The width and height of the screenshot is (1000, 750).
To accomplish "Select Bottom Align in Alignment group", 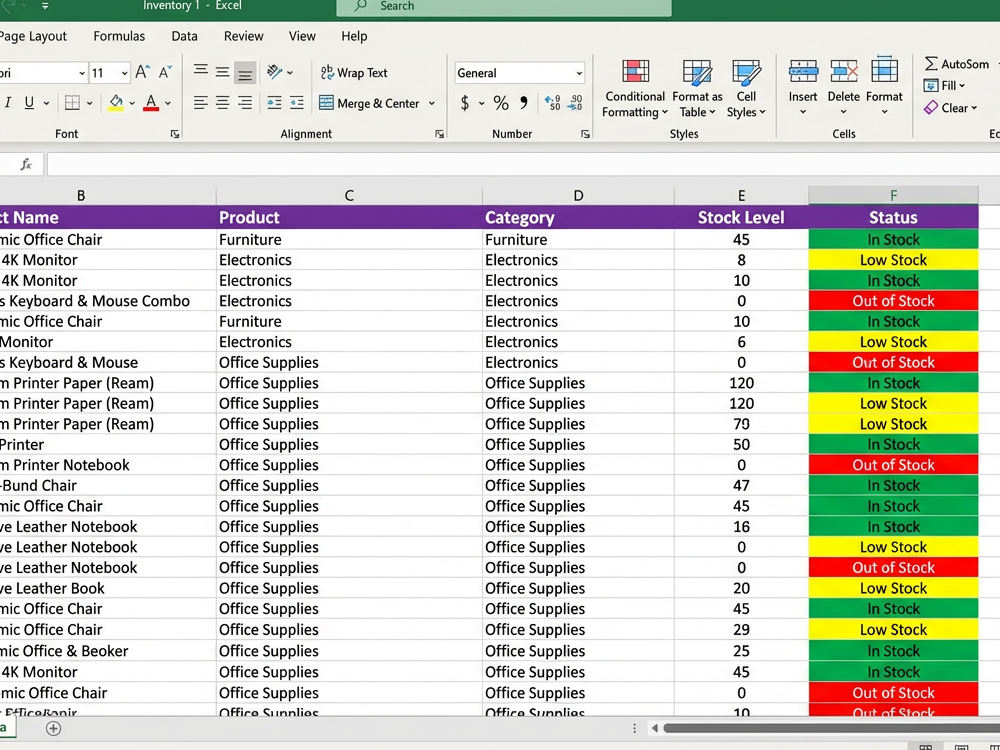I will tap(245, 73).
